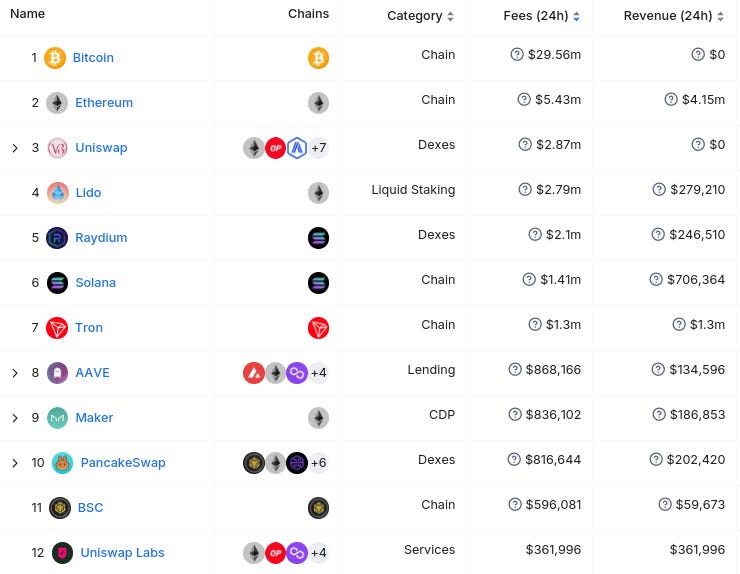This screenshot has height=574, width=740.
Task: Show the +7 more chains for Uniswap
Action: click(319, 148)
